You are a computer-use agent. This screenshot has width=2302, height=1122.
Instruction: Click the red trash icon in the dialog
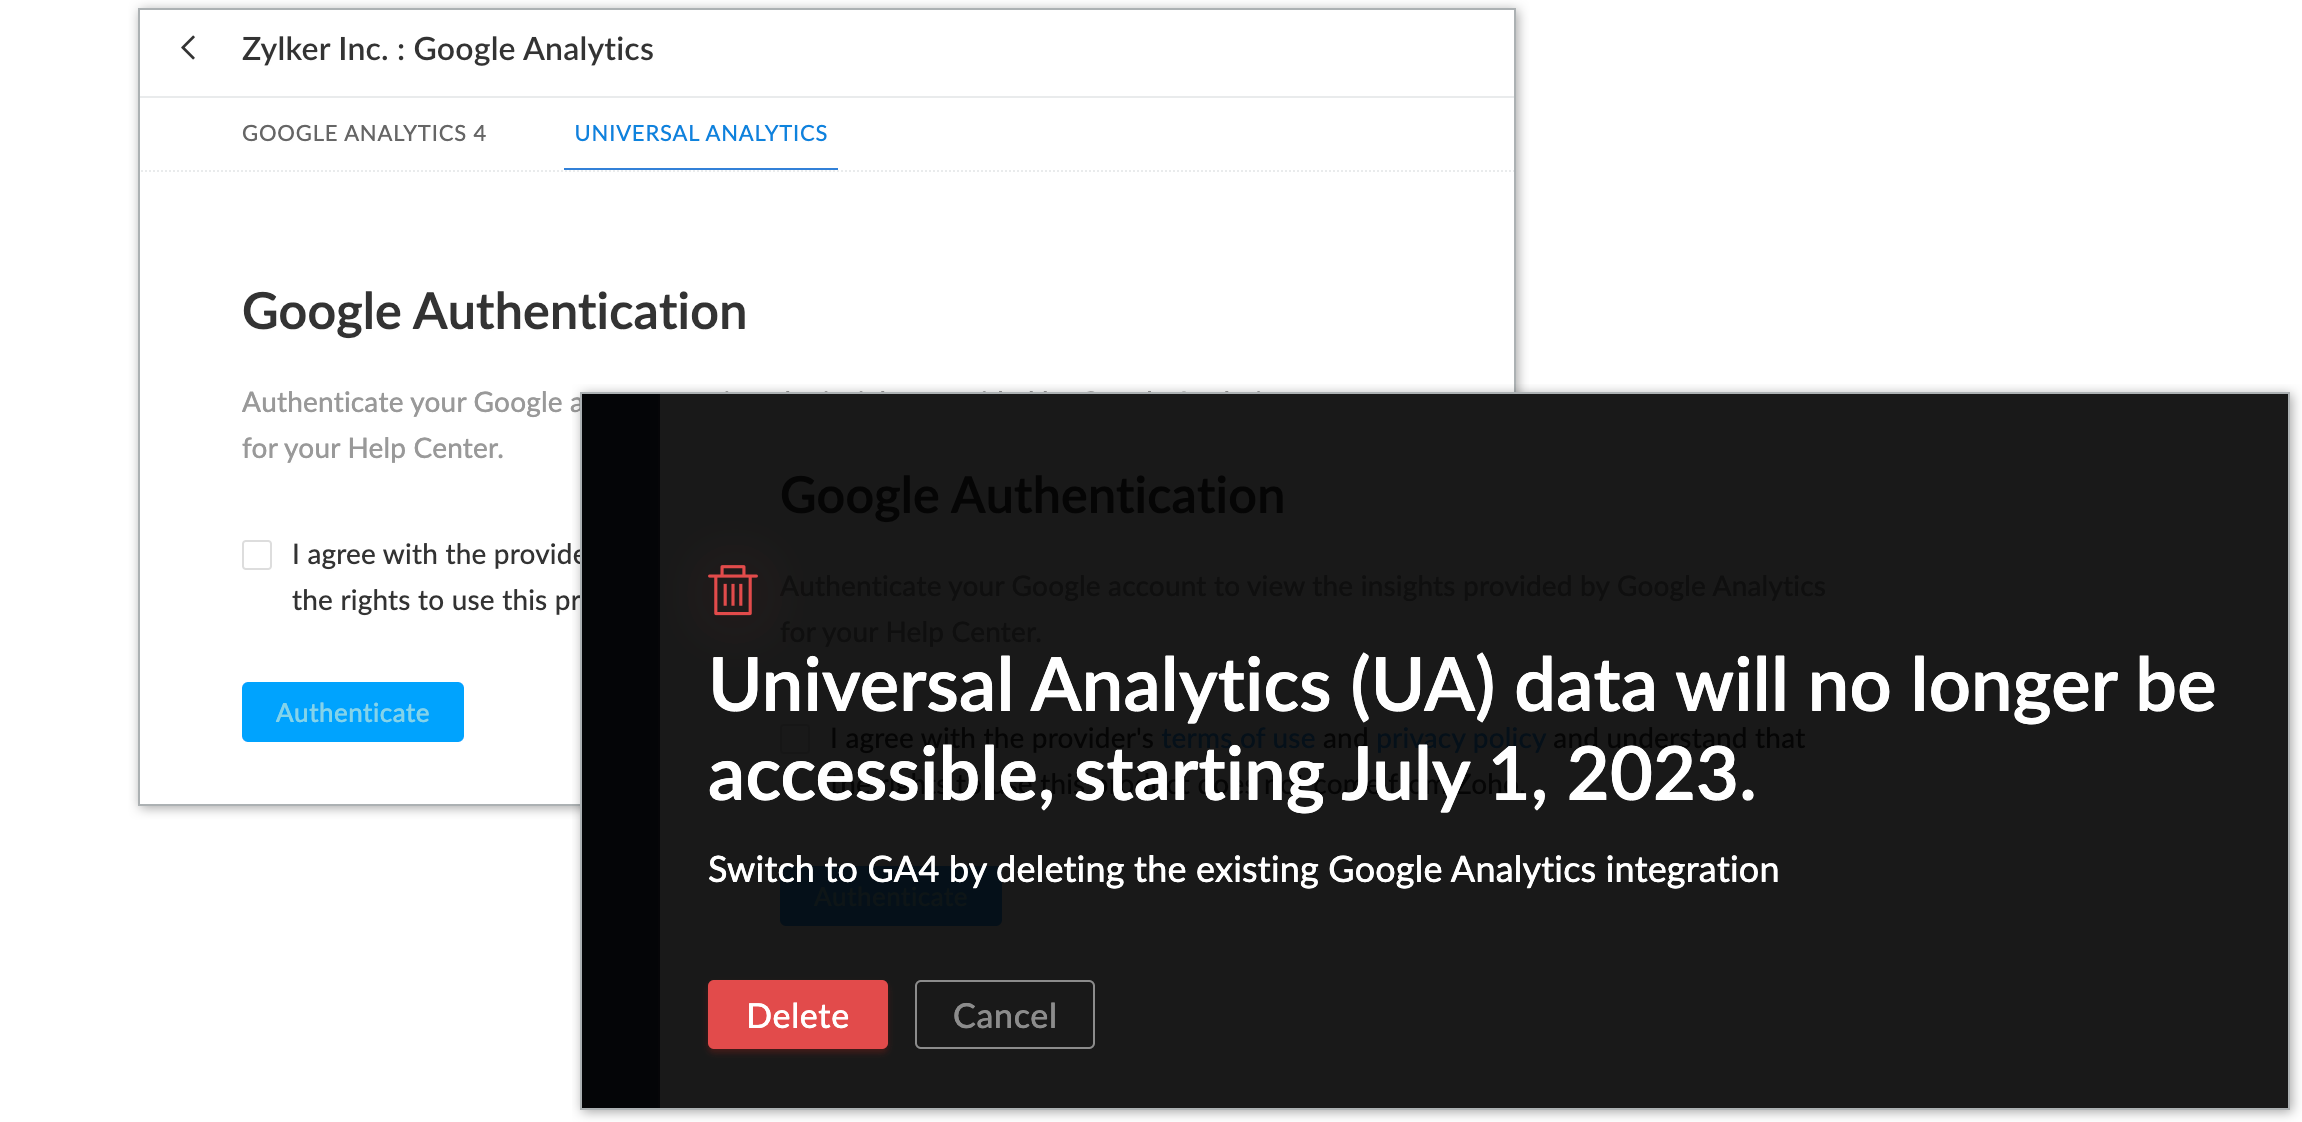(x=732, y=590)
